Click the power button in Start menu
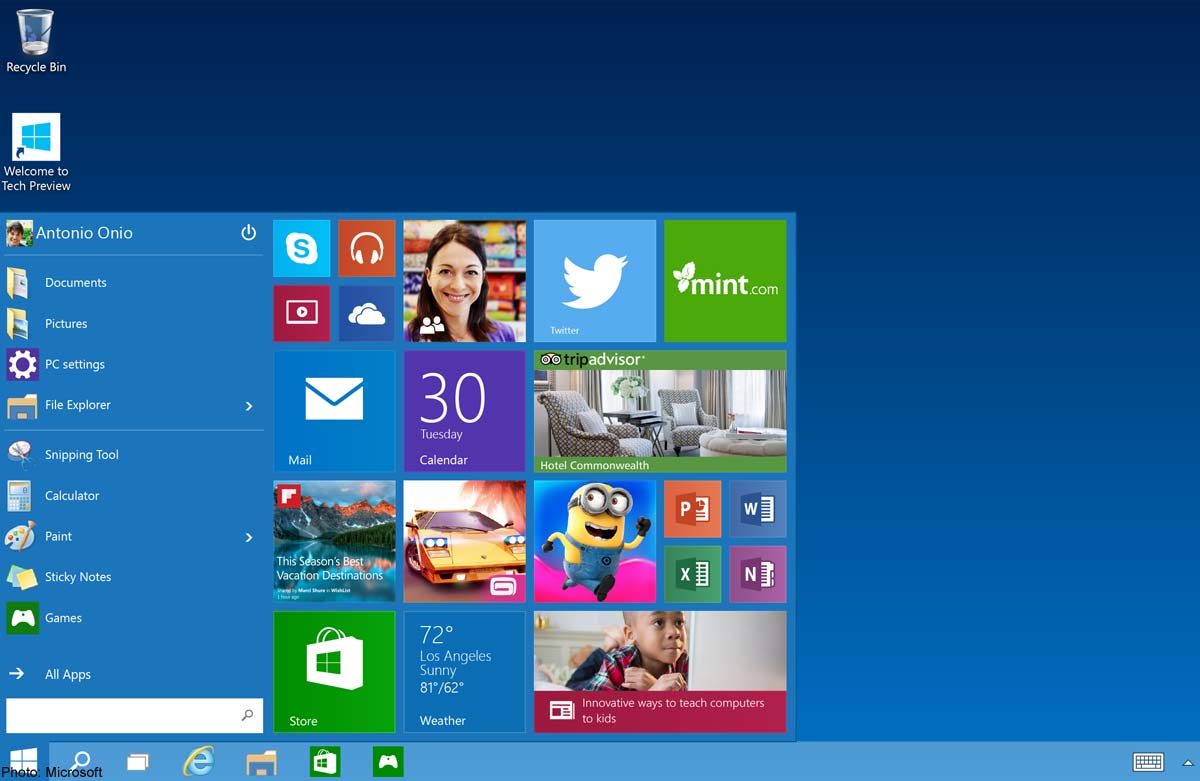Image resolution: width=1200 pixels, height=781 pixels. 249,233
